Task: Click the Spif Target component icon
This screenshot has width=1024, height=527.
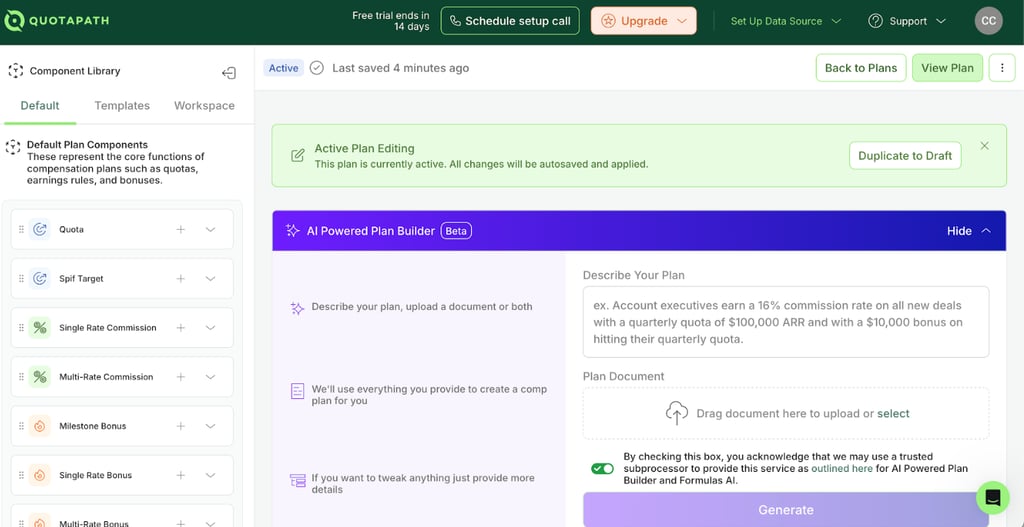Action: [x=40, y=278]
